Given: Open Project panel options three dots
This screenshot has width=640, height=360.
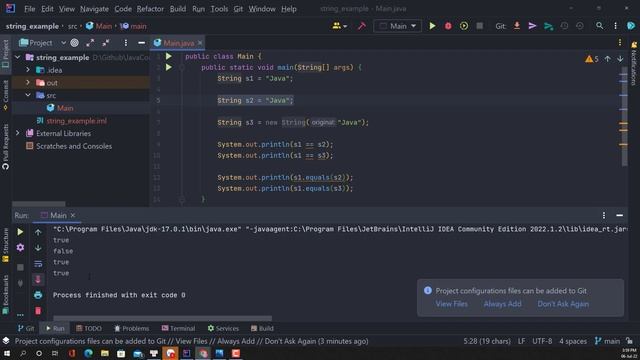Looking at the screenshot, I should 126,43.
